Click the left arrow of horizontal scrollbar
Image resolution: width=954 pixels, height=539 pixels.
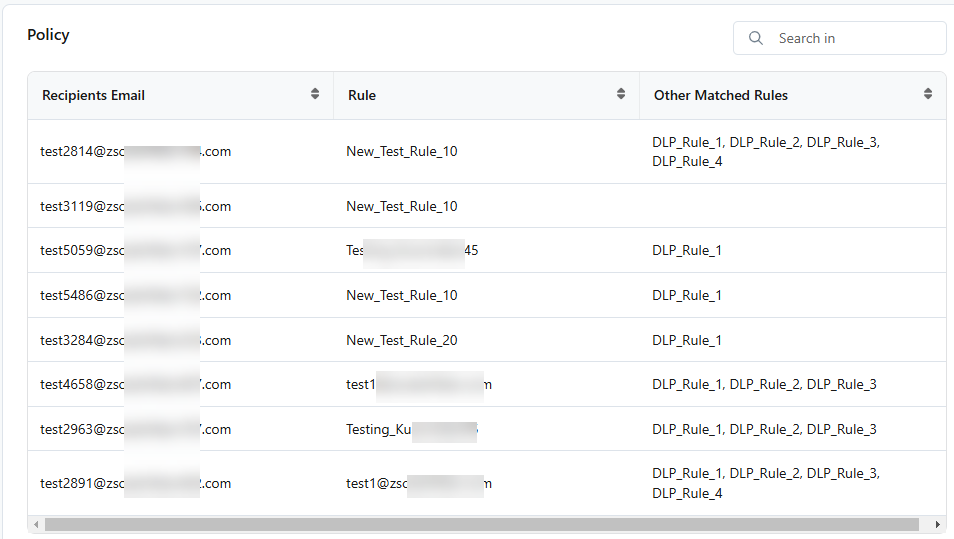pyautogui.click(x=36, y=524)
